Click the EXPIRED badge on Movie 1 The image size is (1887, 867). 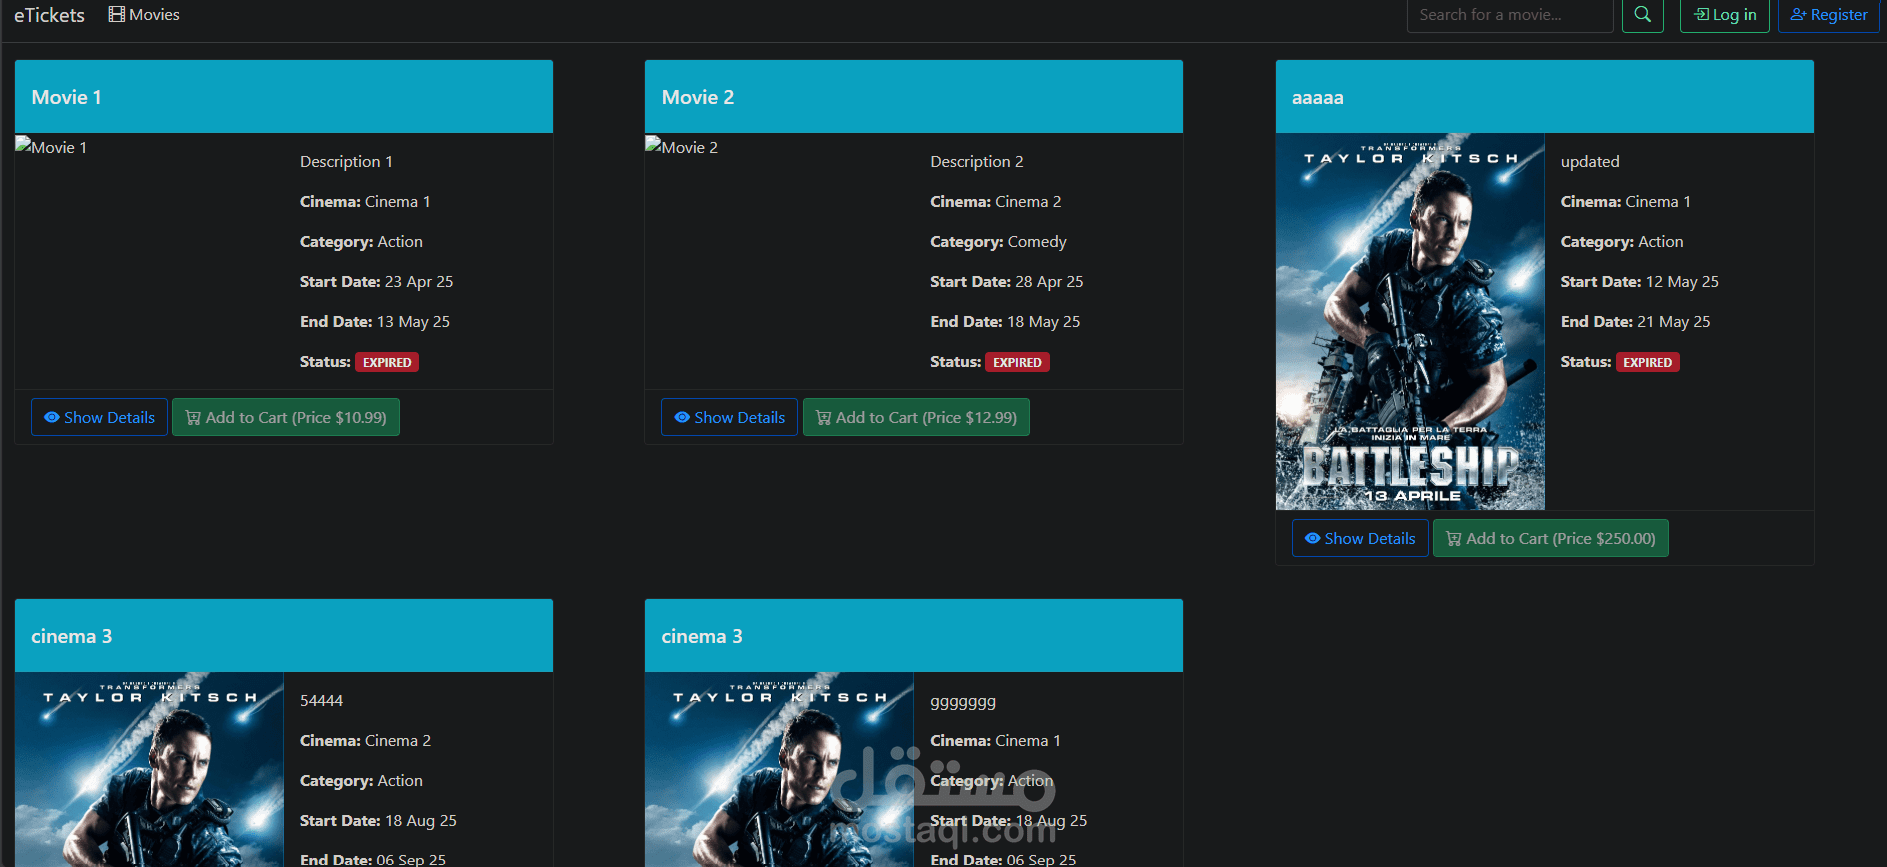(x=387, y=362)
